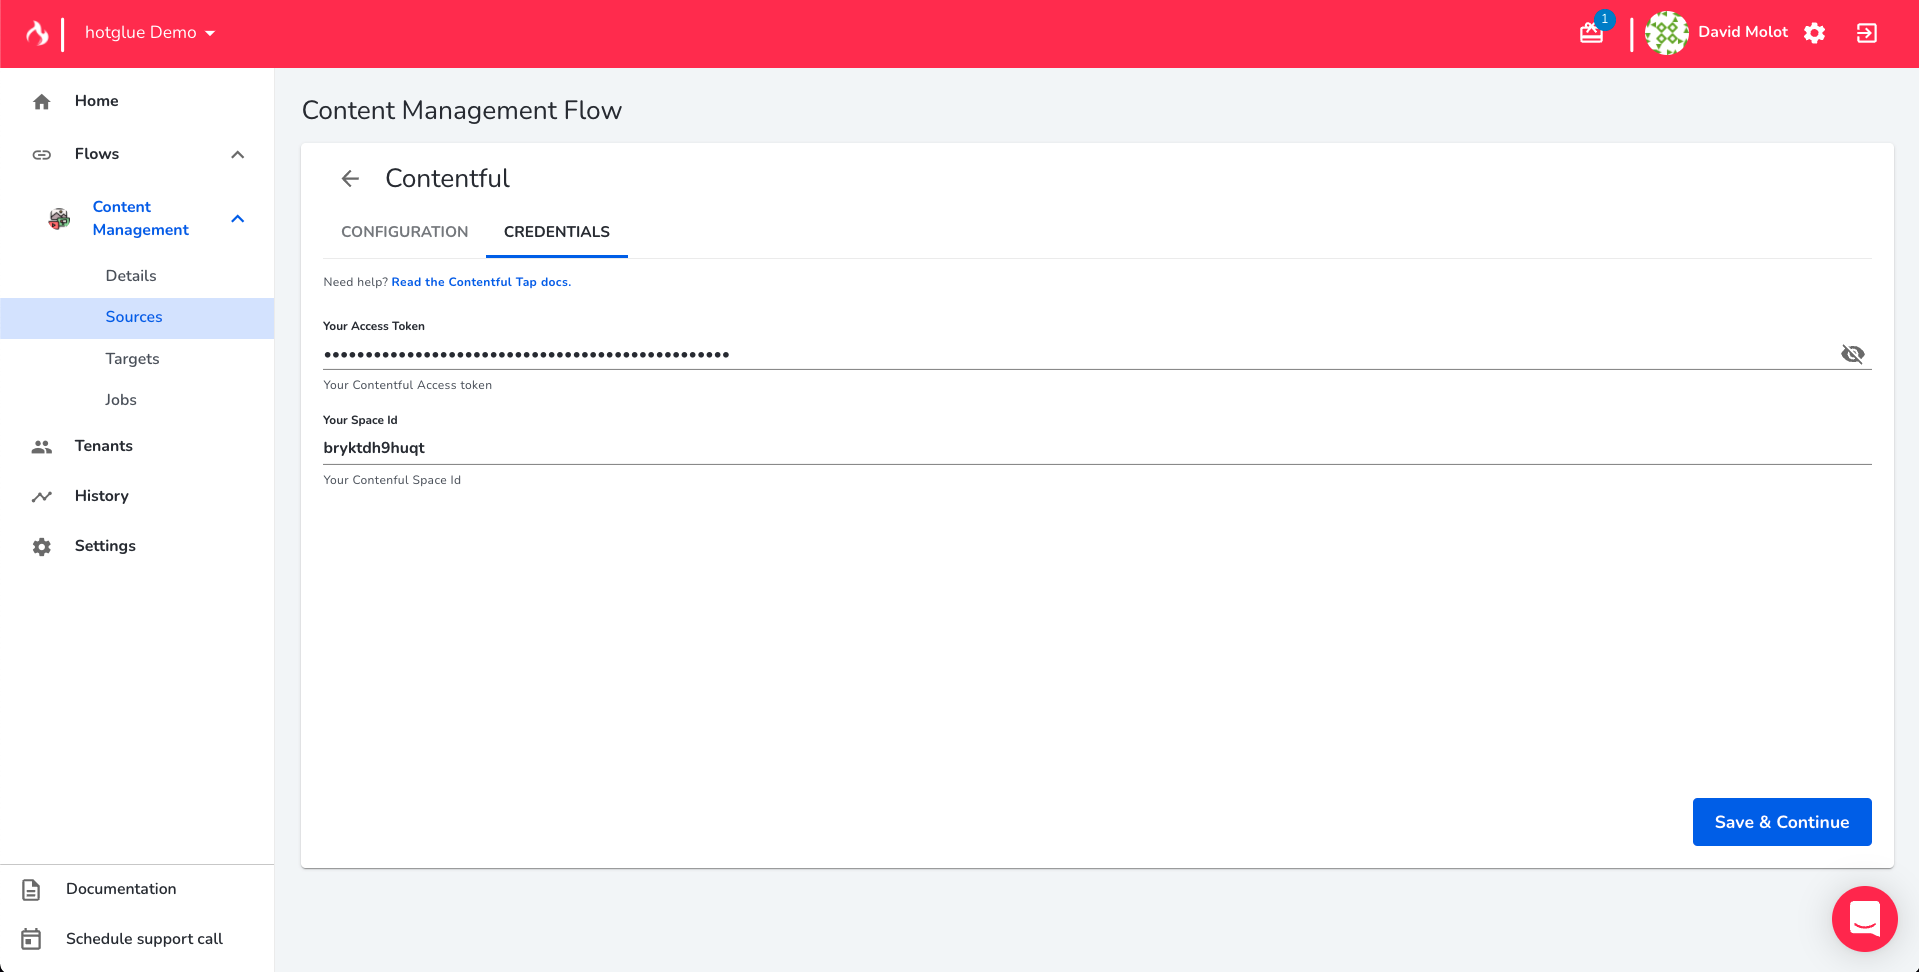1919x972 pixels.
Task: Open Targets in the sidebar
Action: (x=132, y=359)
